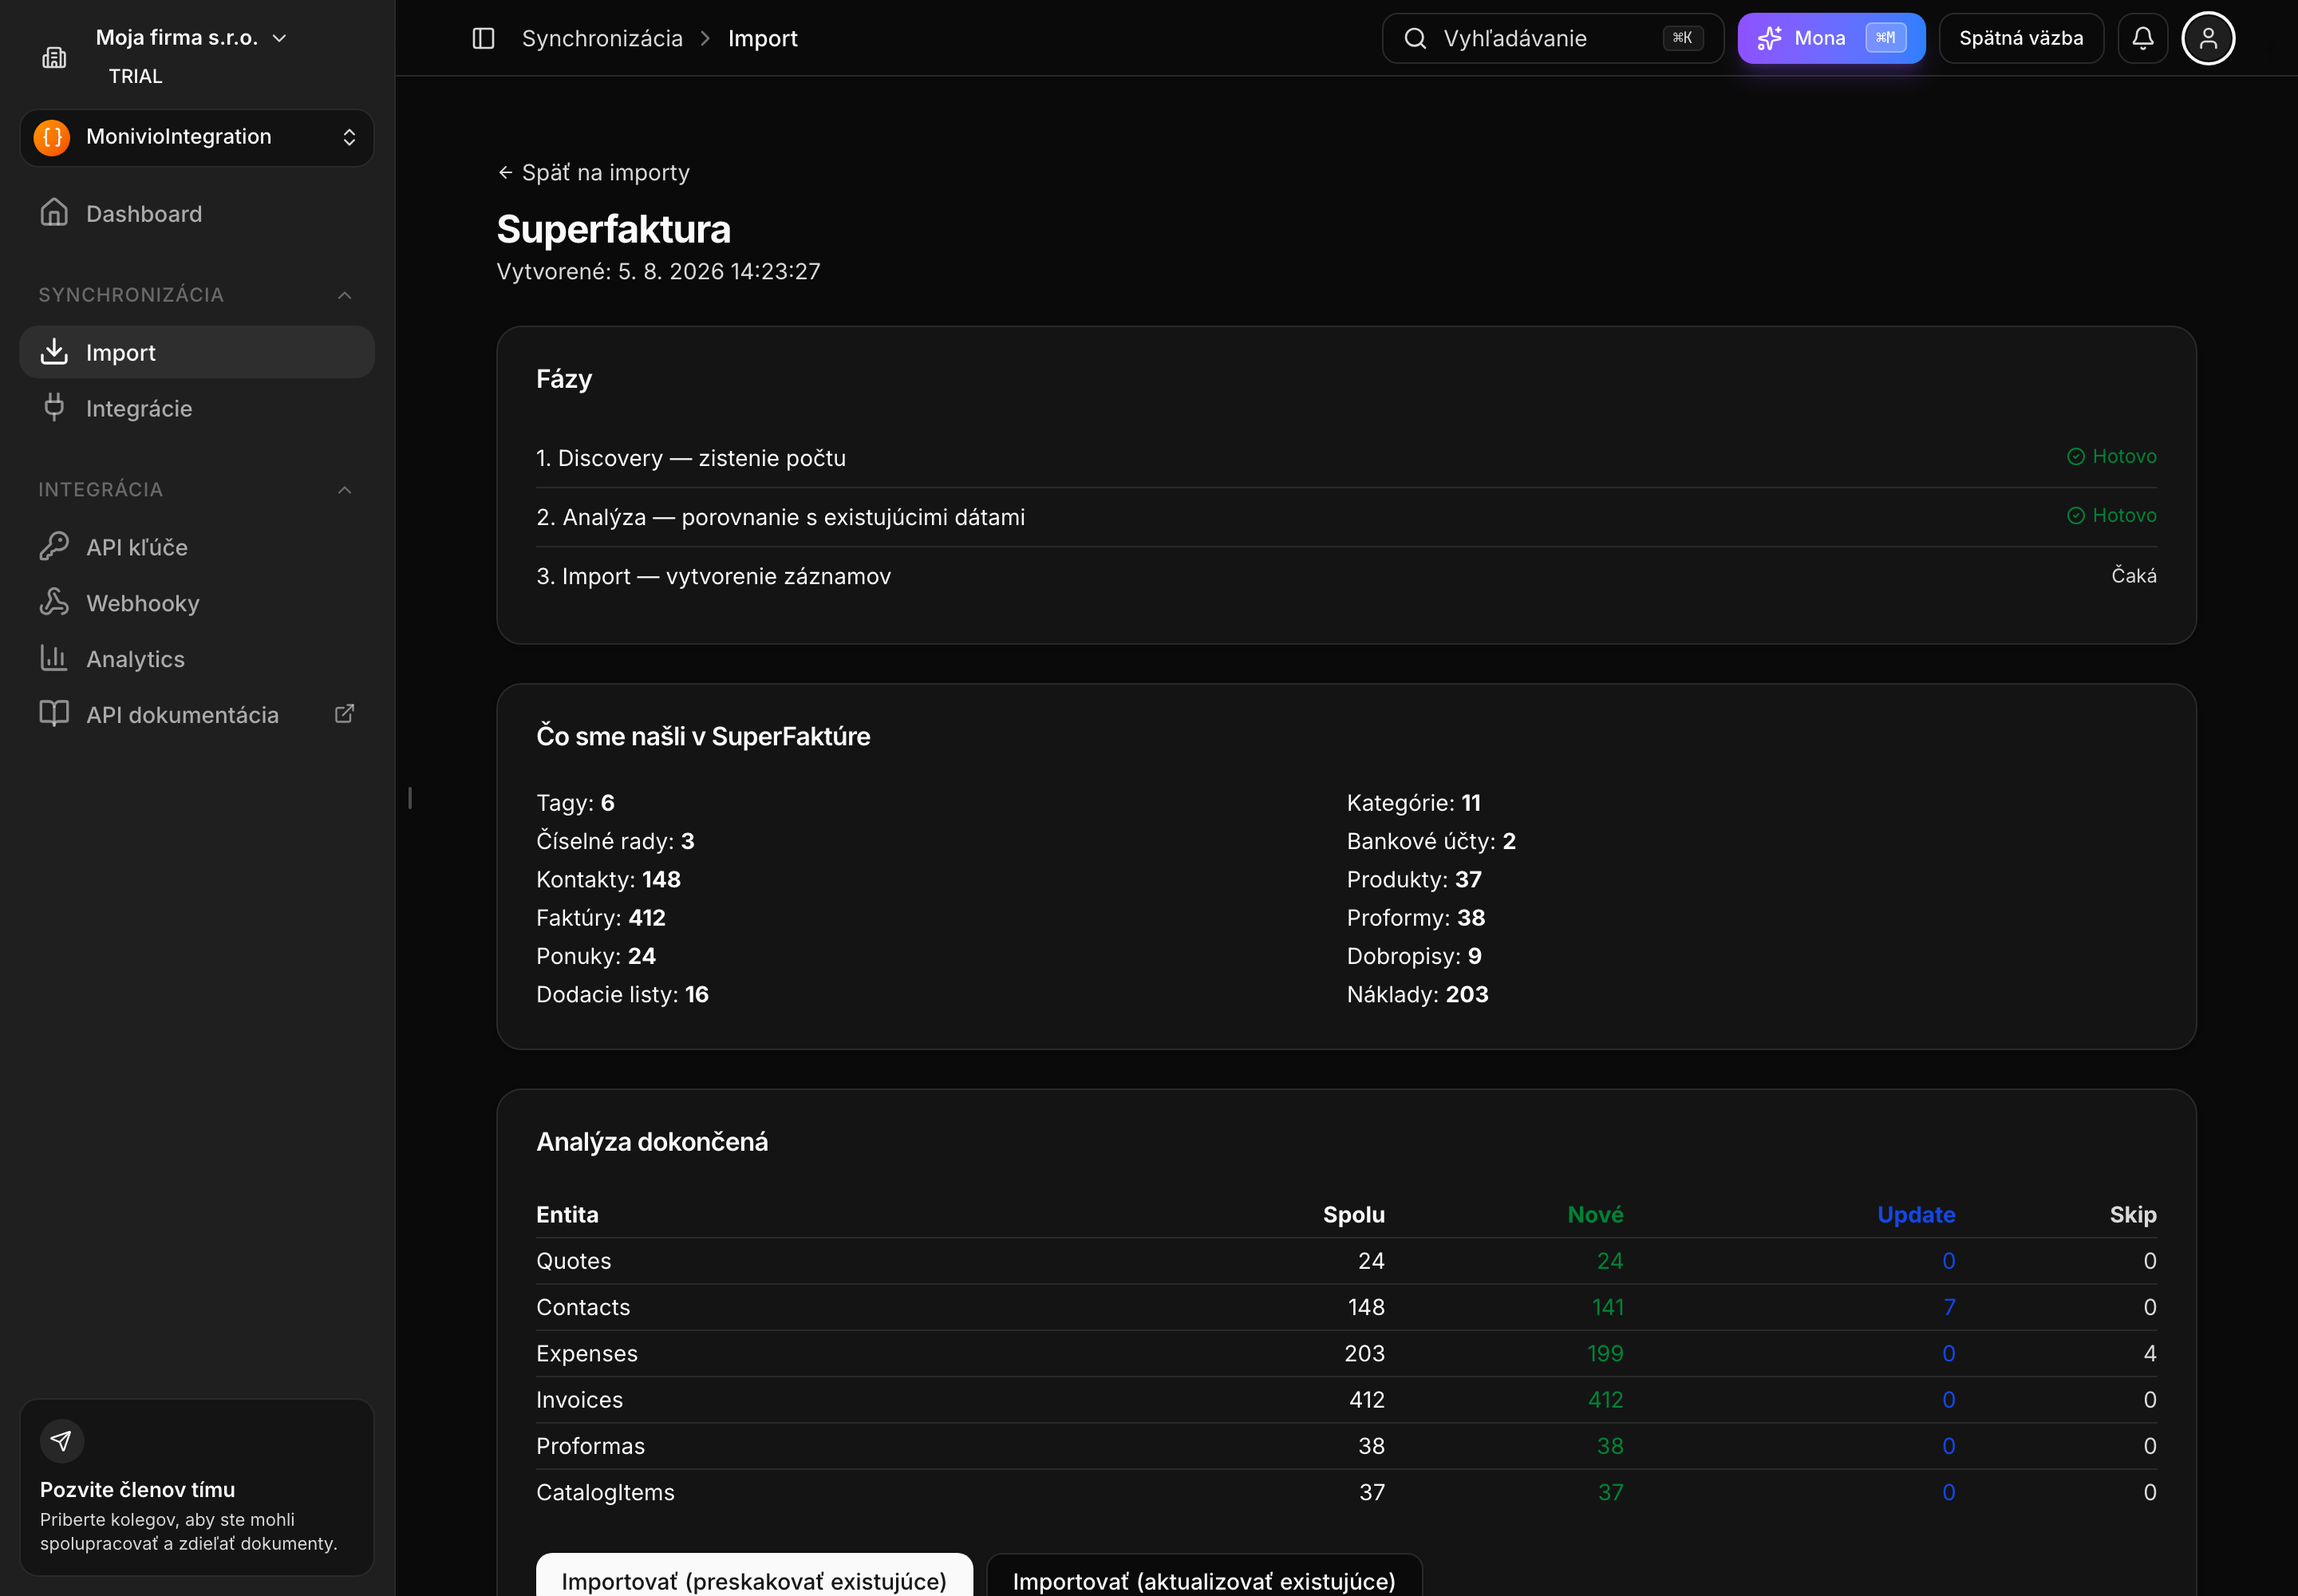Click the API kľúče key icon
The image size is (2298, 1596).
(x=54, y=546)
